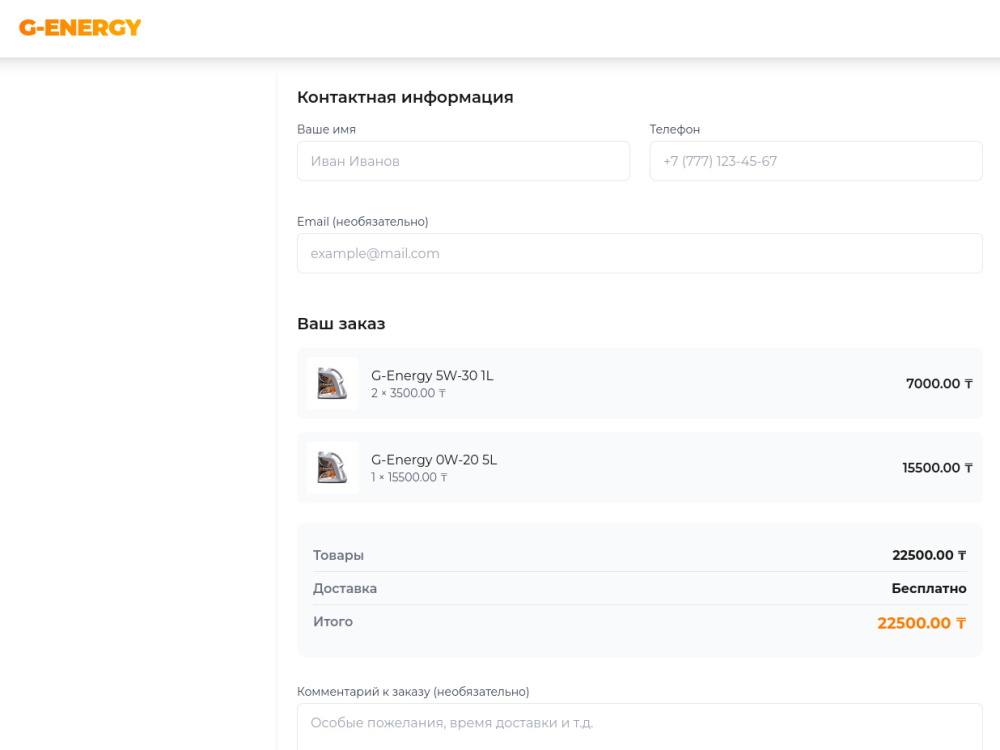
Task: Click the 15500.00 ₸ item price
Action: (x=937, y=467)
